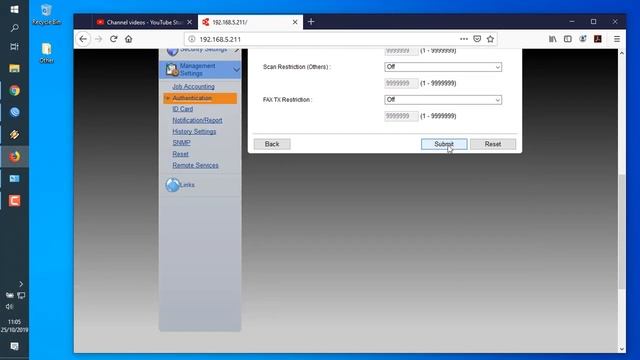Launch Google Chrome from the taskbar
Screen dimensions: 640x360
click(x=14, y=91)
